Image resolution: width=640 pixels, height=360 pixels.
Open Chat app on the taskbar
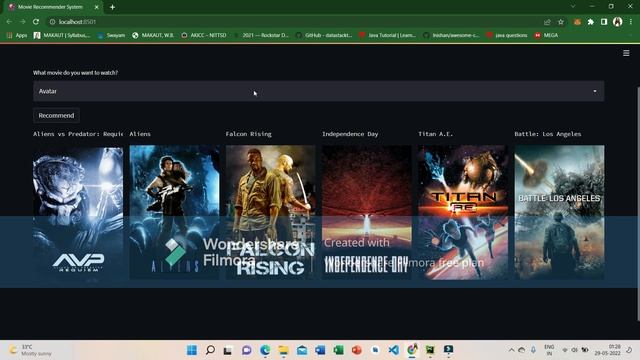247,350
